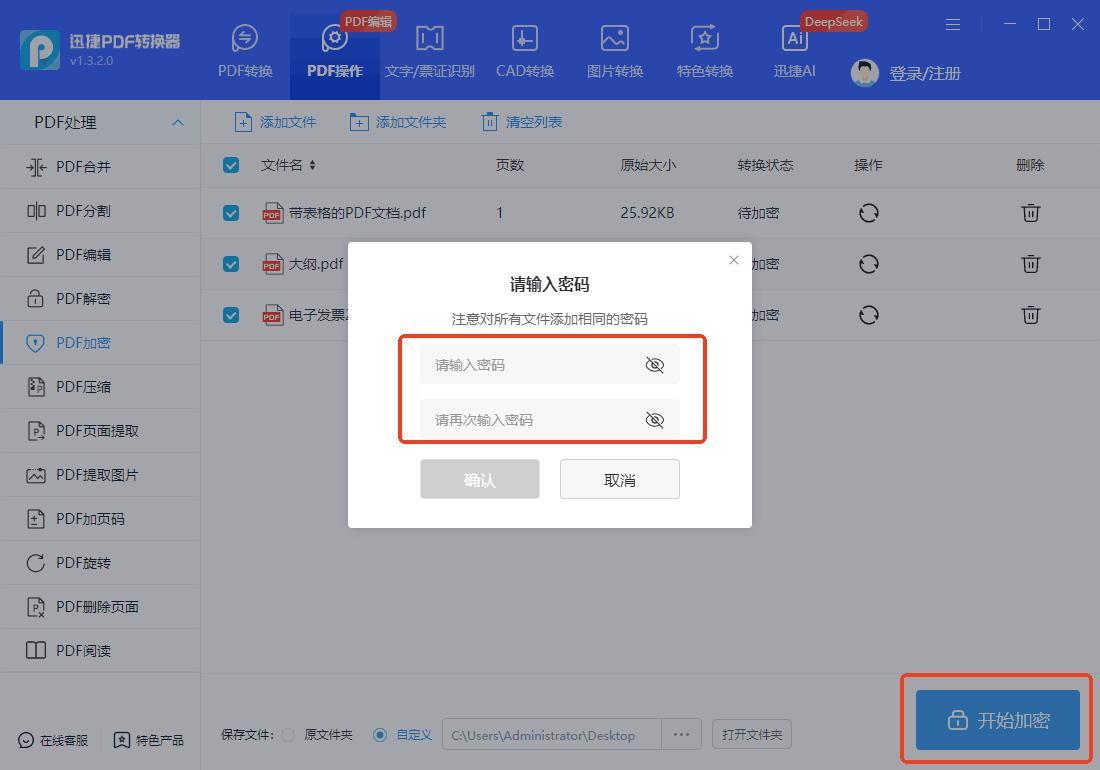Image resolution: width=1100 pixels, height=770 pixels.
Task: Click 取消 to dismiss password dialog
Action: [x=619, y=480]
